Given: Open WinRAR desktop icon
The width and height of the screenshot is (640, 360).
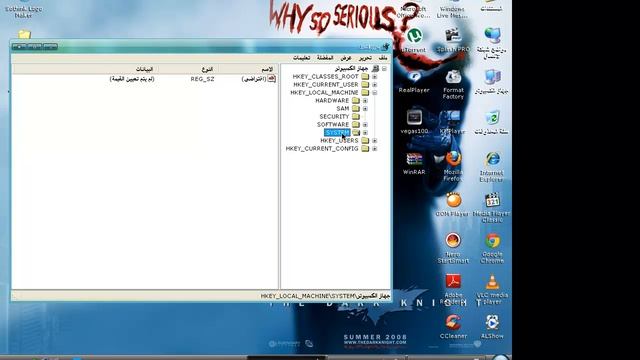Looking at the screenshot, I should 414,163.
